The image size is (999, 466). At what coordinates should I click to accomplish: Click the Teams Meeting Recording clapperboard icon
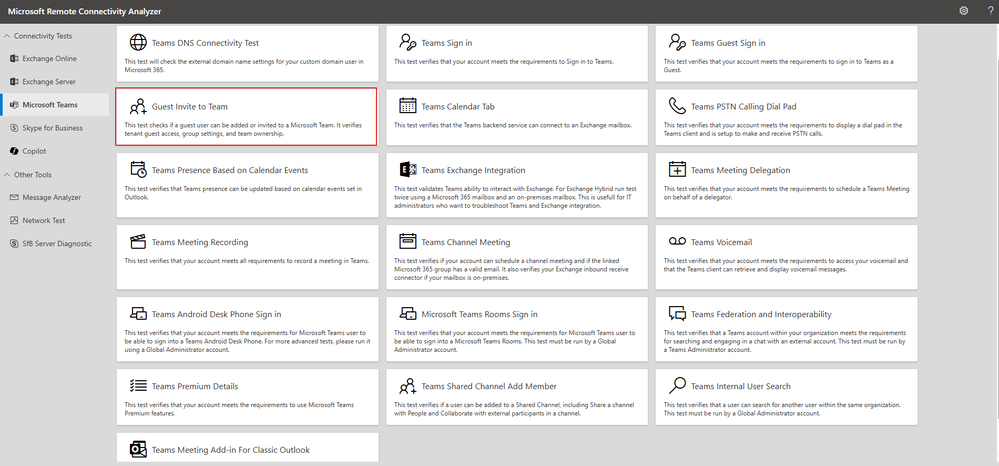(138, 242)
